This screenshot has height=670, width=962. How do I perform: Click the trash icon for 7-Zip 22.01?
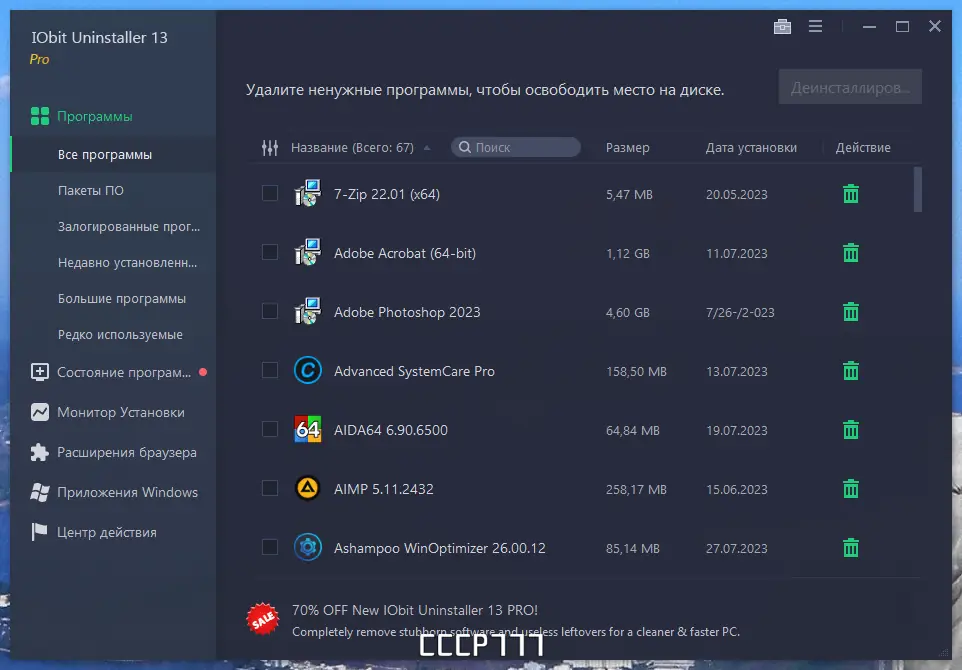850,194
